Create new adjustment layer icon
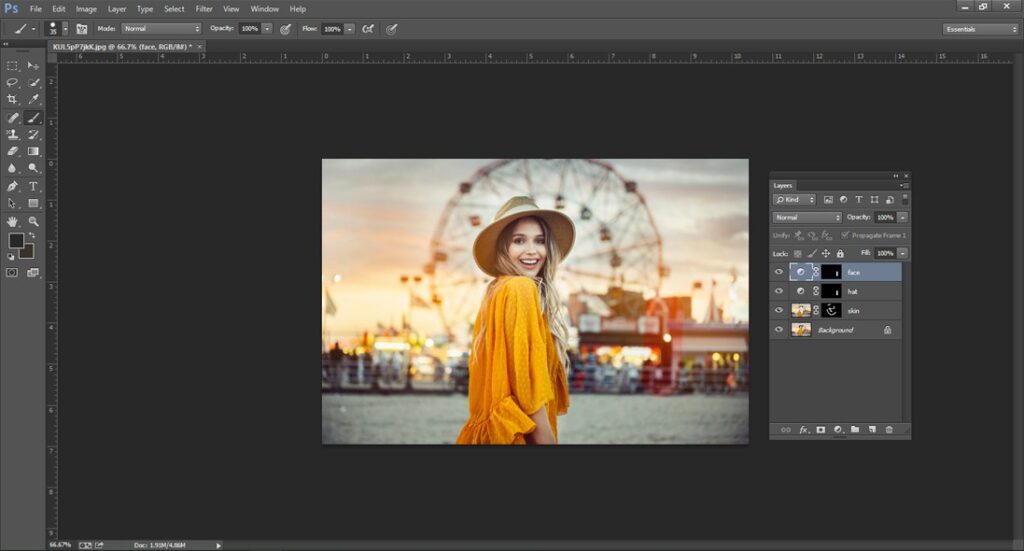Screen dimensions: 1024x551 [838, 430]
